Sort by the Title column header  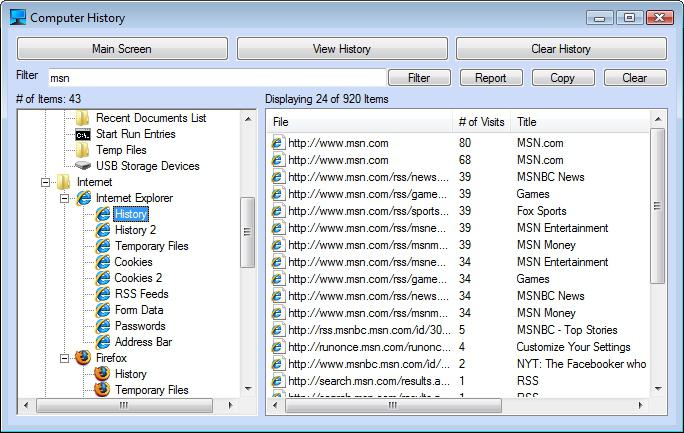tap(580, 122)
